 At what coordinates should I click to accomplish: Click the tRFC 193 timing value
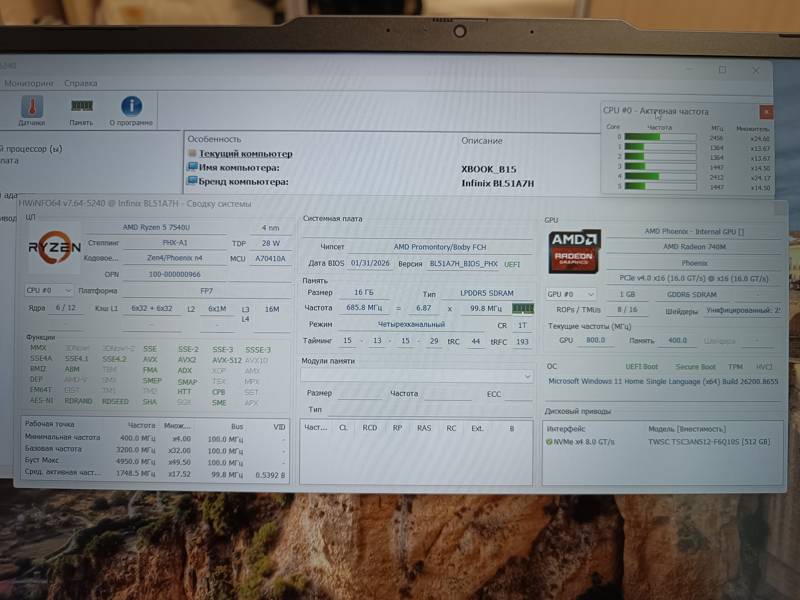click(522, 342)
